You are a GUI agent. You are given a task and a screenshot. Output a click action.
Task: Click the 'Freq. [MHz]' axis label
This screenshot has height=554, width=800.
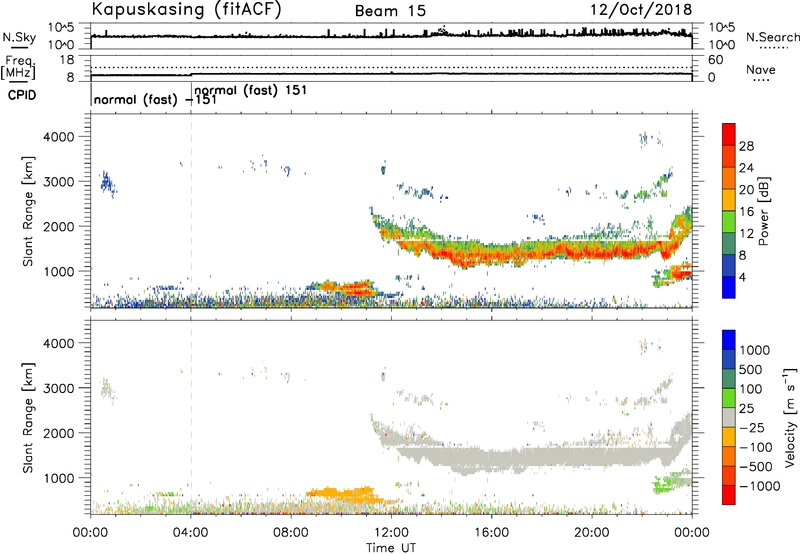point(18,68)
